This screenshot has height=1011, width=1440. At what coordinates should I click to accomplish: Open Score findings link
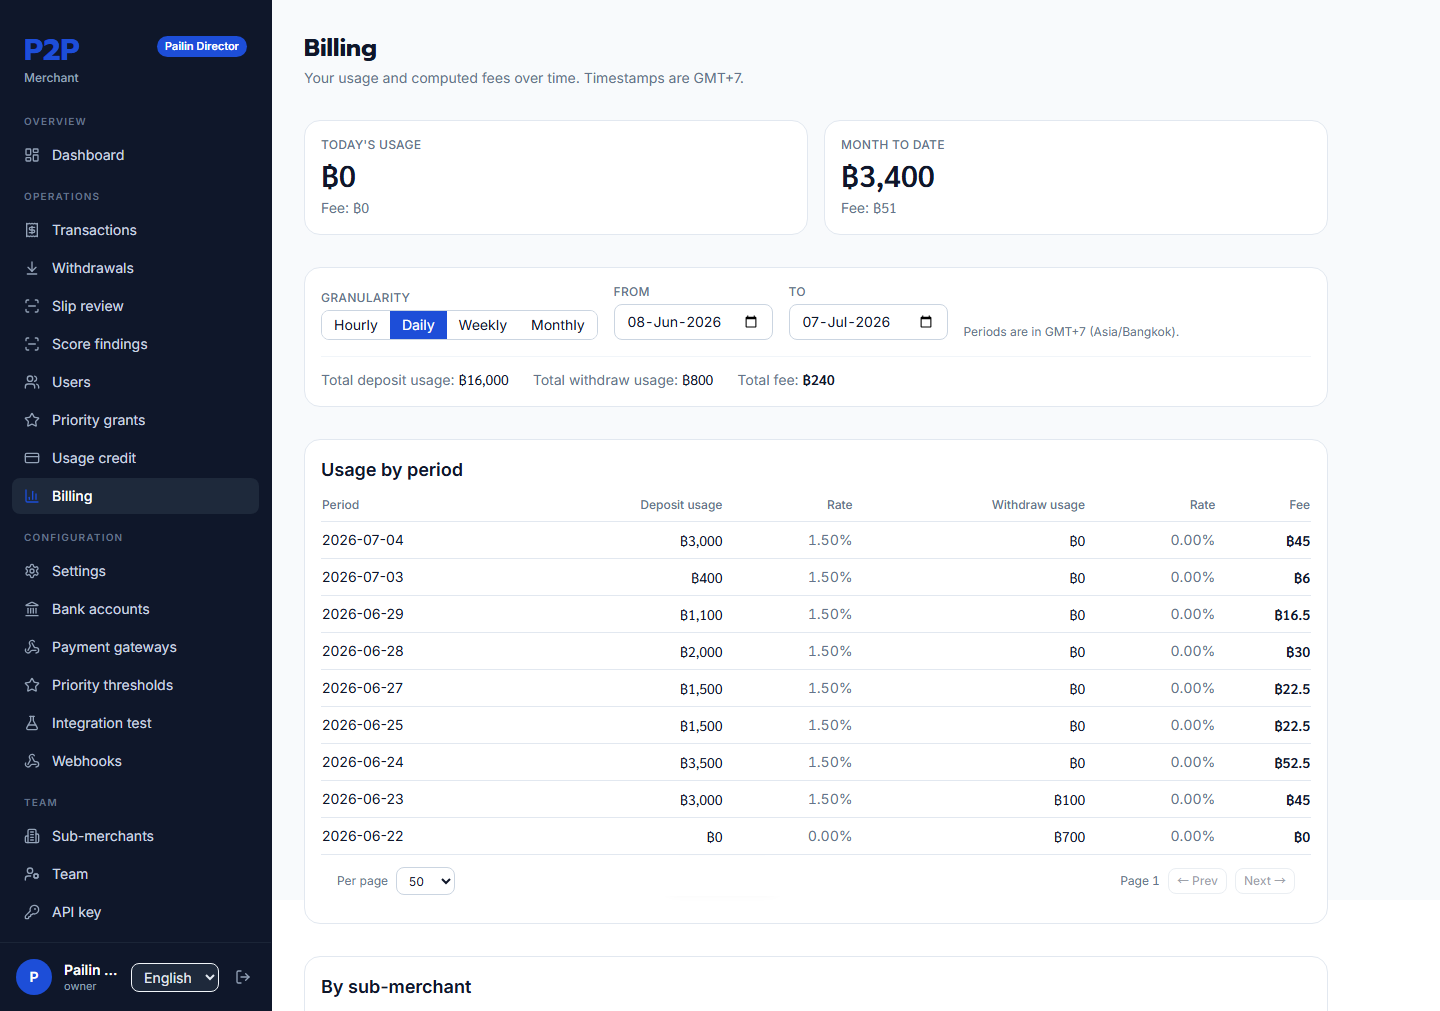(x=136, y=344)
